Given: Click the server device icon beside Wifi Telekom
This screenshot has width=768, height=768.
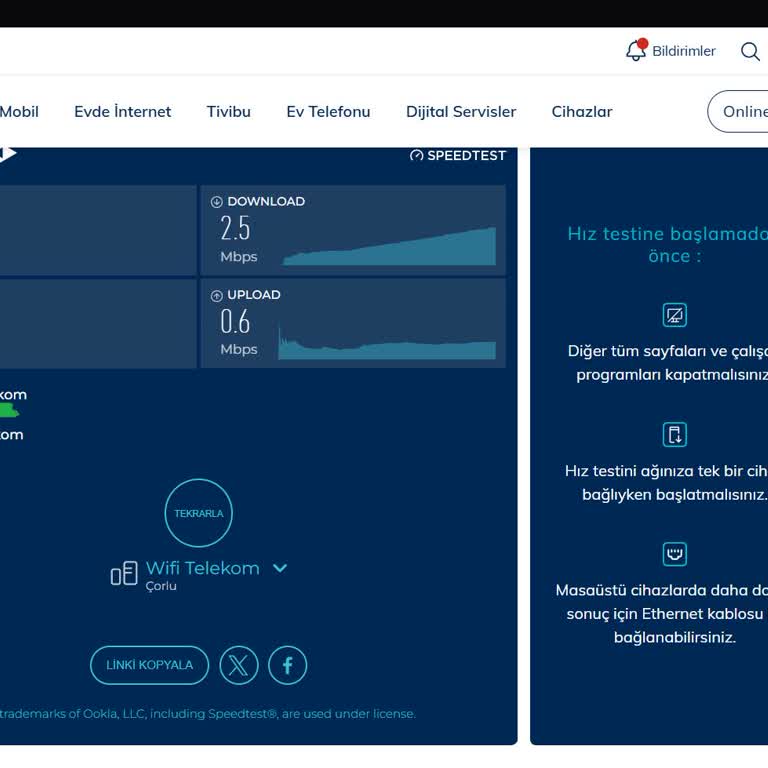Looking at the screenshot, I should click(x=124, y=573).
